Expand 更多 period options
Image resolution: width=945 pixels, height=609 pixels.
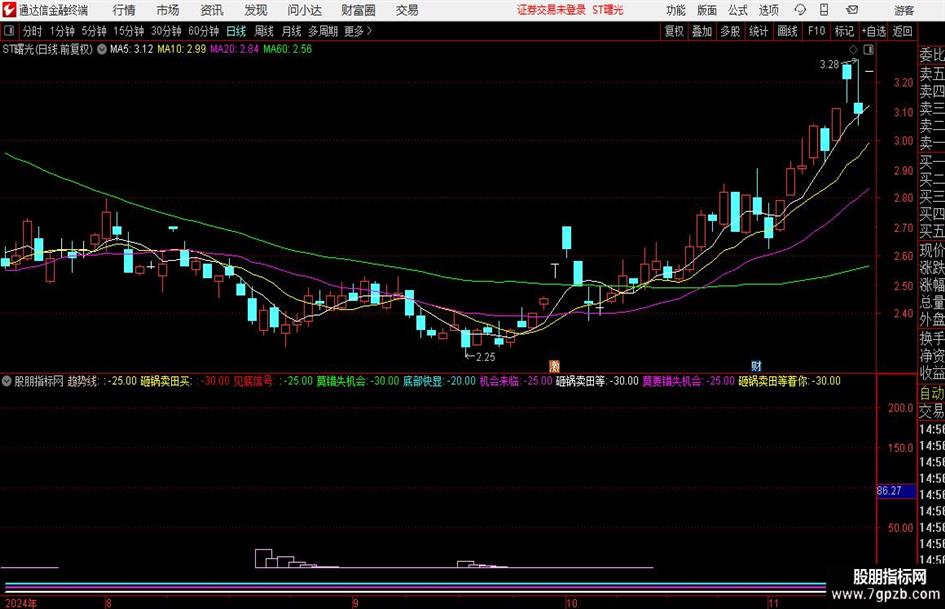(358, 31)
